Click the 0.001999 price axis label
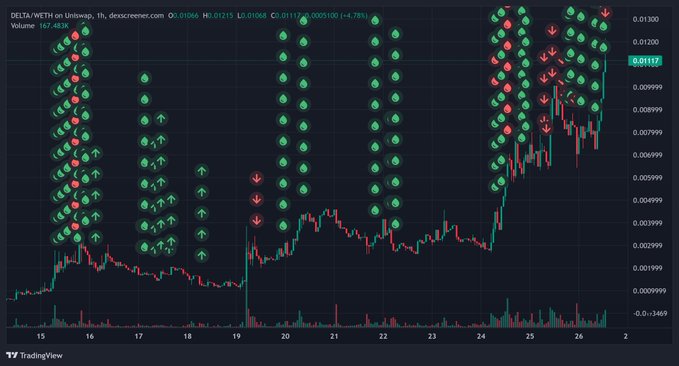Image resolution: width=679 pixels, height=366 pixels. (647, 268)
